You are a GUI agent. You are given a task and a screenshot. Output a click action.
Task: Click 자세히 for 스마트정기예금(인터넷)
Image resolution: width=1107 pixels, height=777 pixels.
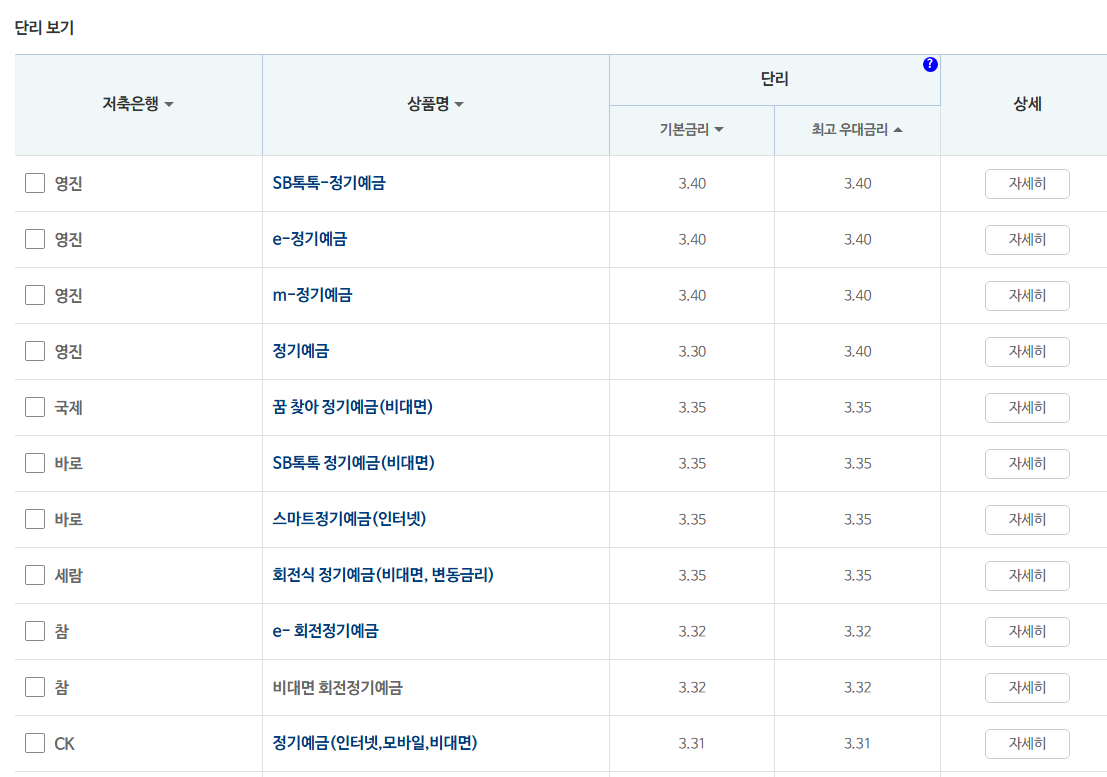[x=1027, y=519]
